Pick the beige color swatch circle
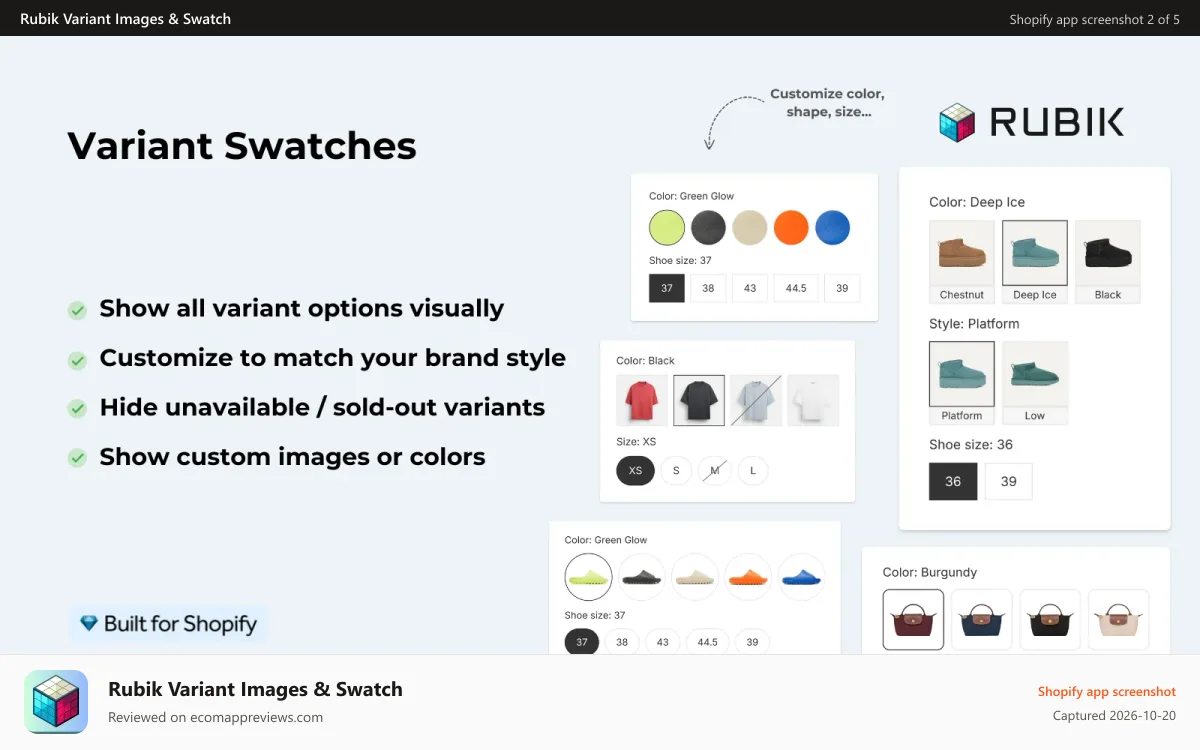Viewport: 1200px width, 750px height. coord(750,228)
